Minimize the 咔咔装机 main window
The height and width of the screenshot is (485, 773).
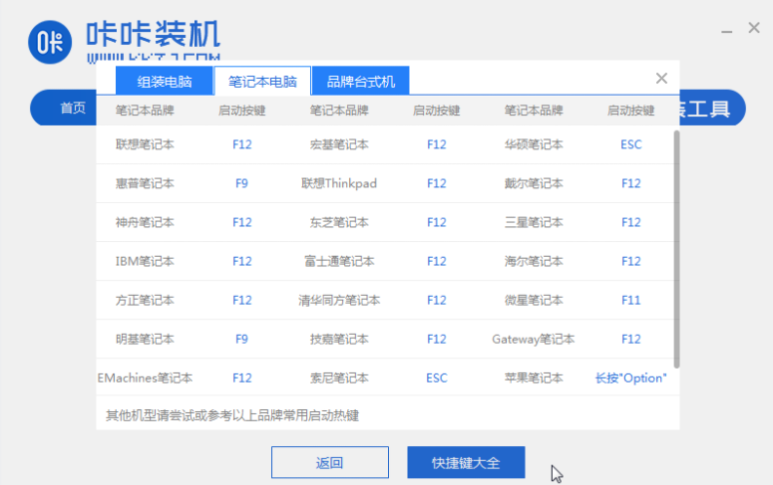[727, 31]
